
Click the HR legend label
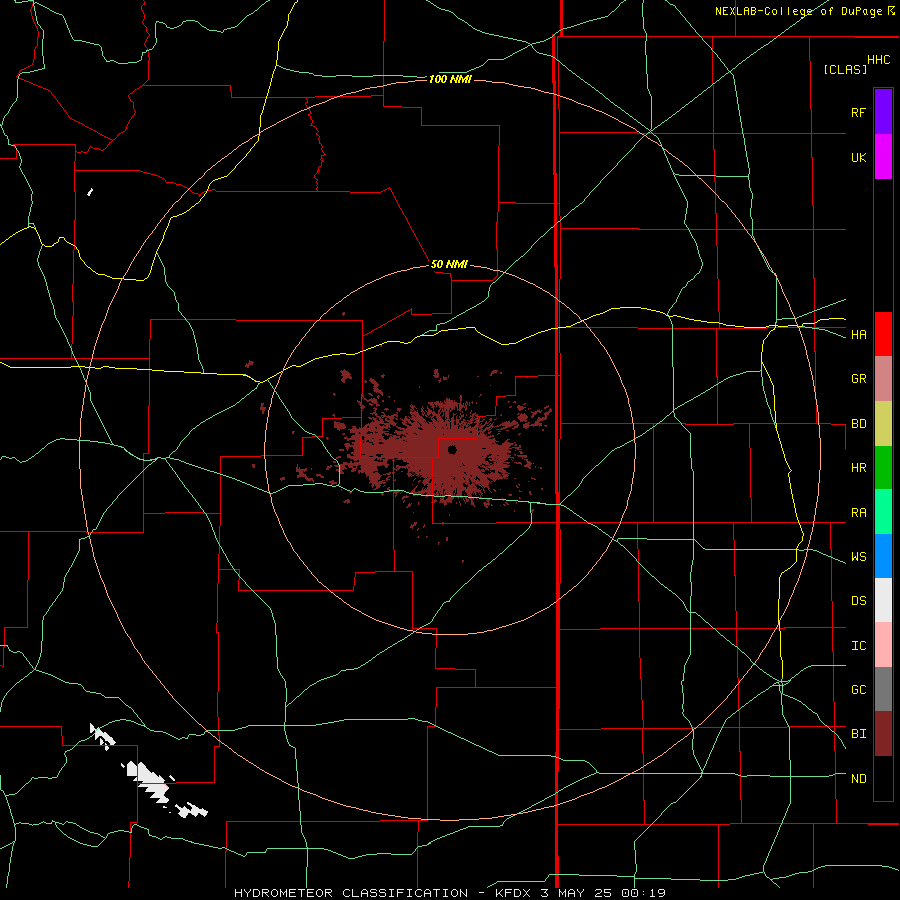pyautogui.click(x=858, y=468)
